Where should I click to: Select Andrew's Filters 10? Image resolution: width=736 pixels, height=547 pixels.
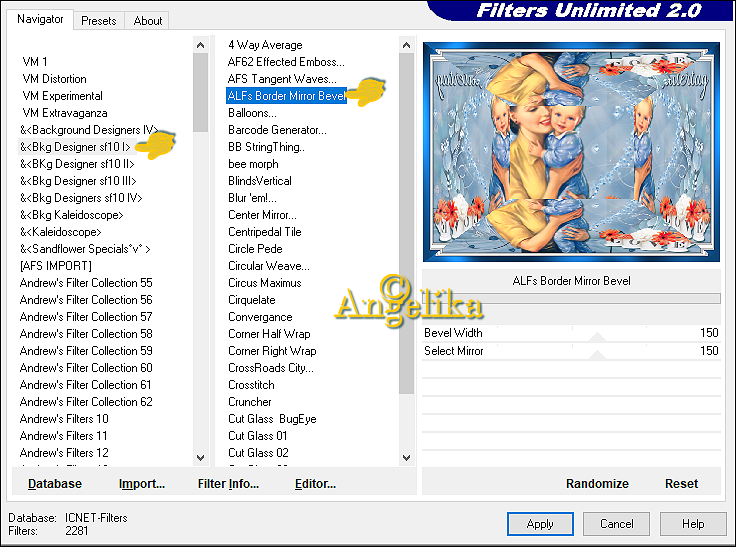pos(64,419)
